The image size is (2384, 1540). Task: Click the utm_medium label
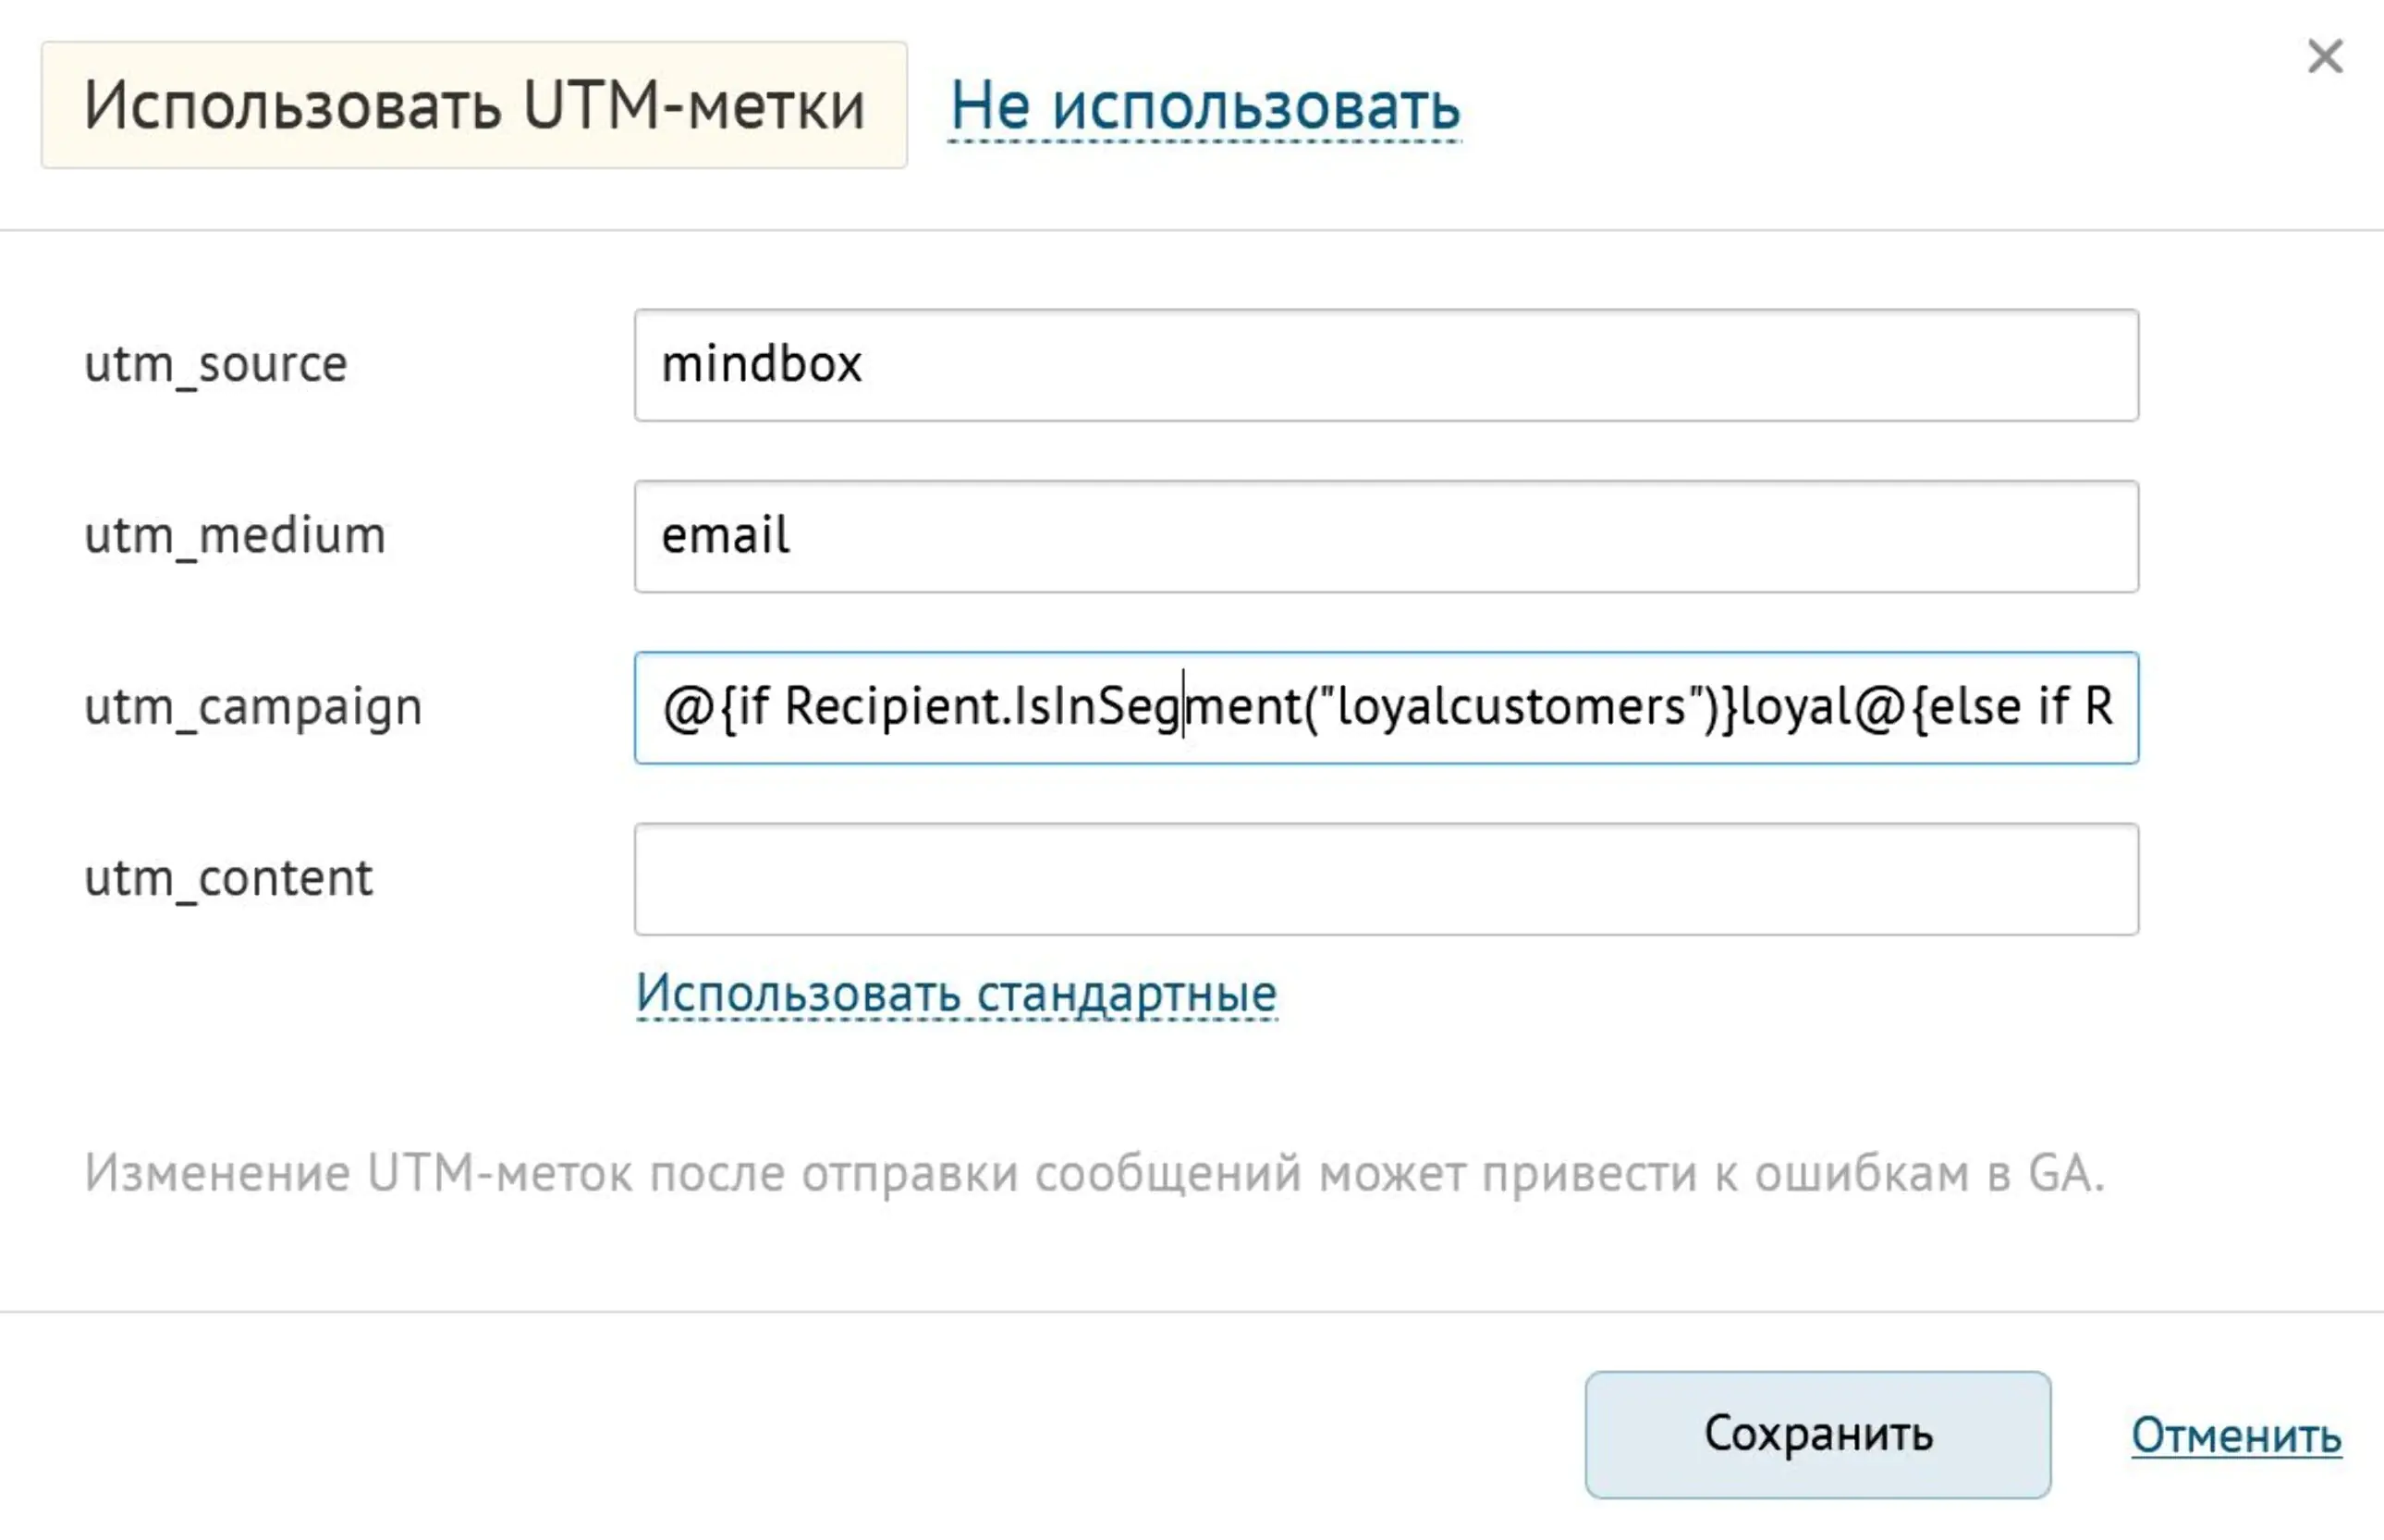click(234, 537)
